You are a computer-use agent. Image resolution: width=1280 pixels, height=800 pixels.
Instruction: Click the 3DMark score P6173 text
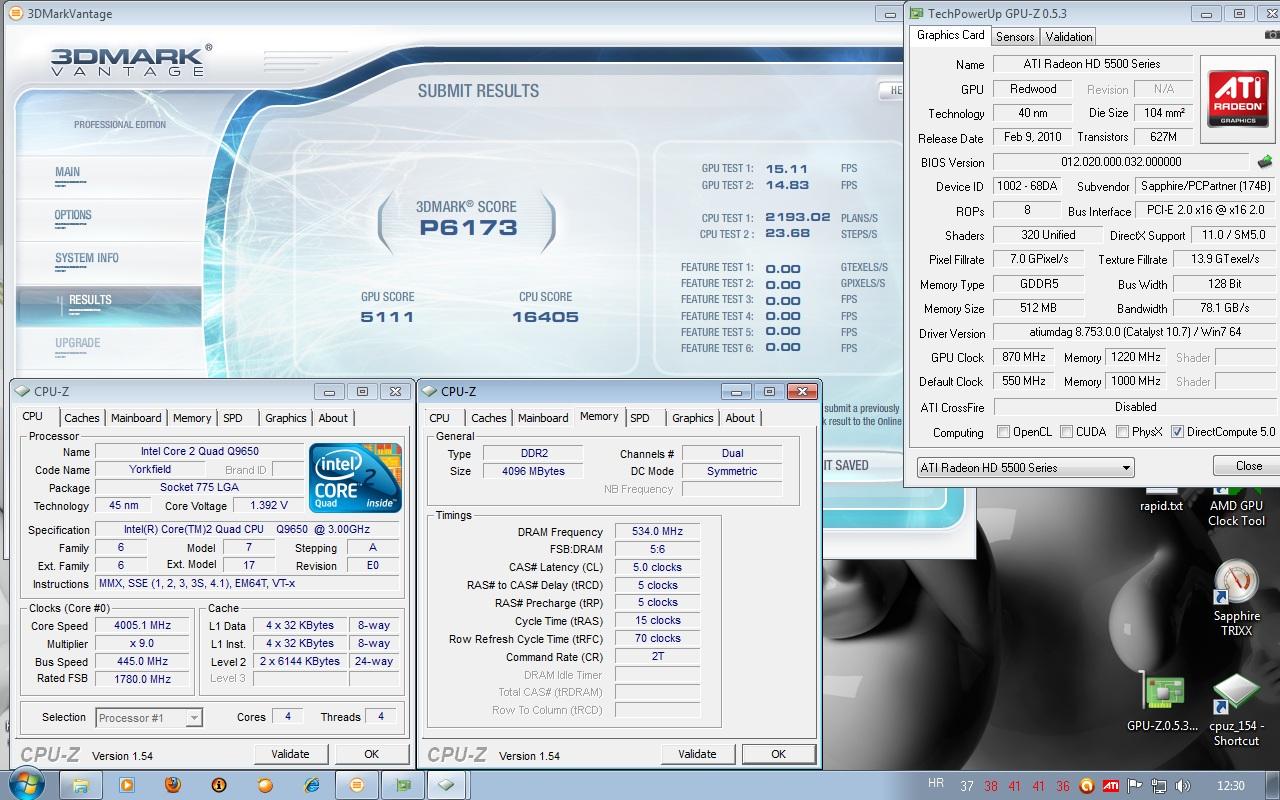(468, 228)
